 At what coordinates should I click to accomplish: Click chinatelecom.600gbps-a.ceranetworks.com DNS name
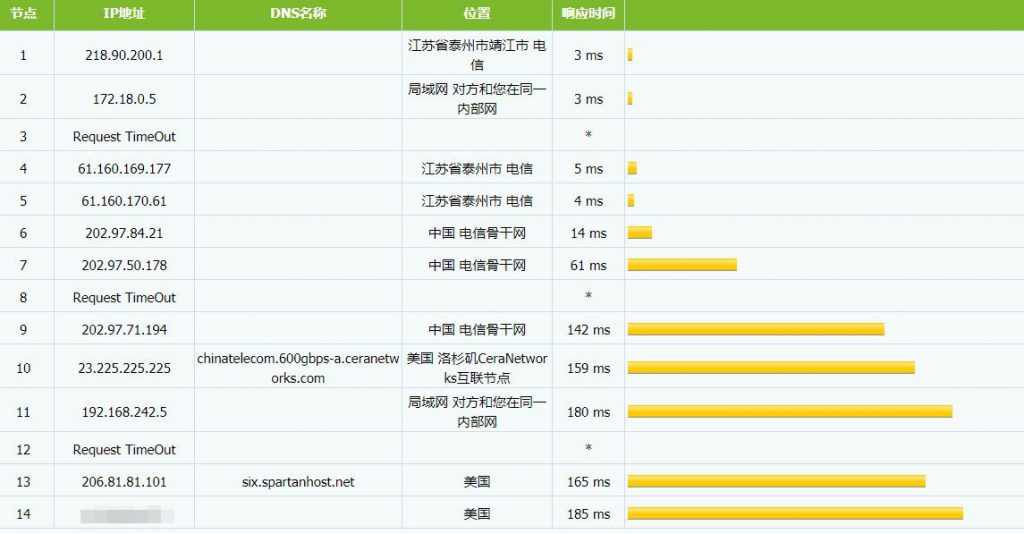tap(298, 368)
